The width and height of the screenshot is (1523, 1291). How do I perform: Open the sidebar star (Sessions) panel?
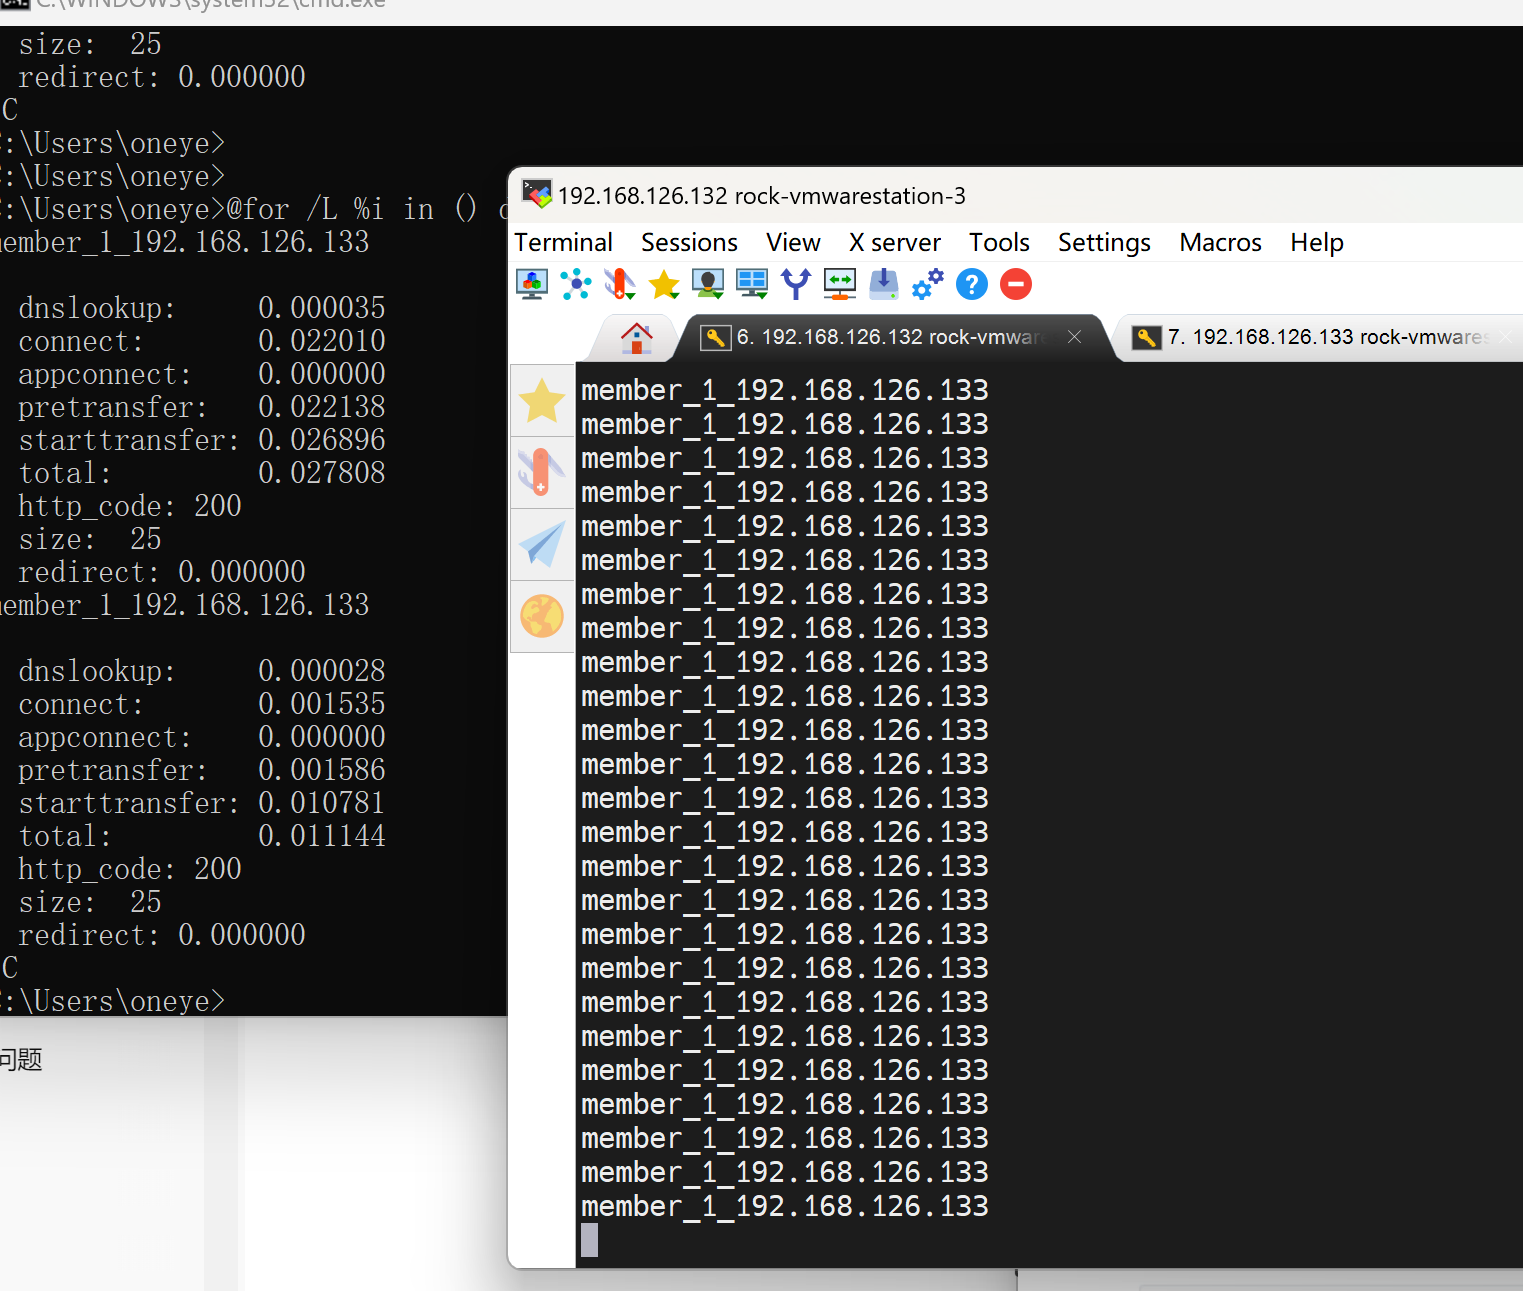point(542,401)
